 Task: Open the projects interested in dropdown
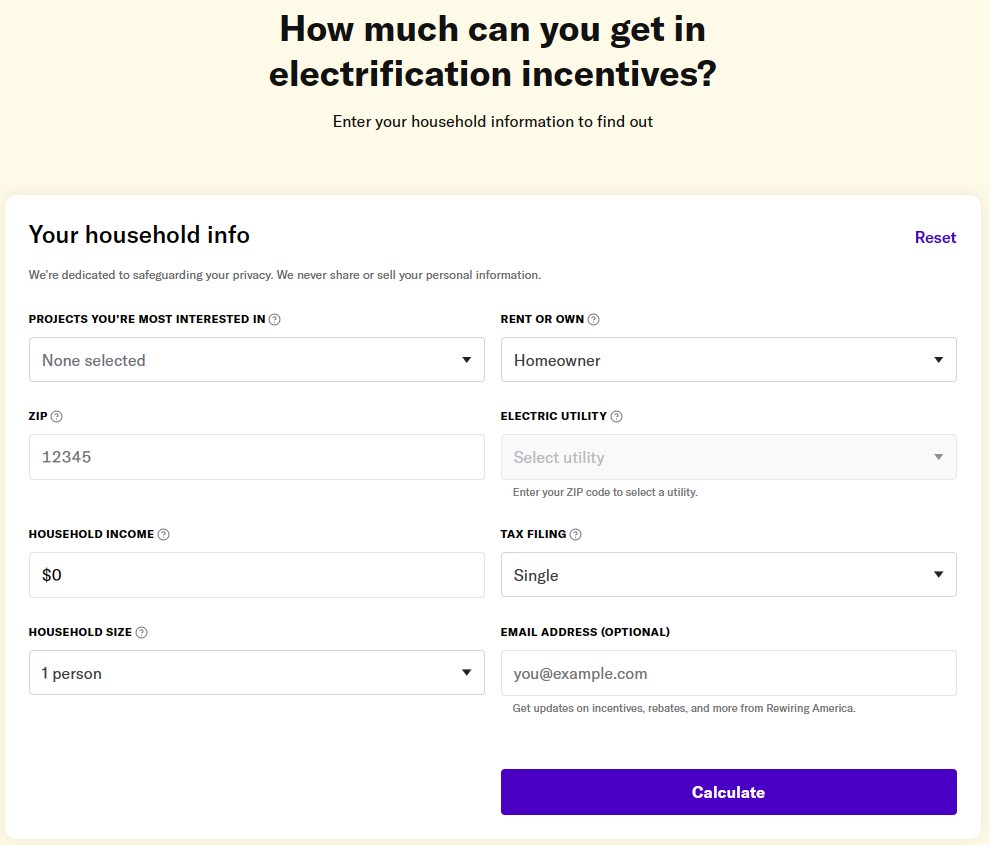(256, 359)
